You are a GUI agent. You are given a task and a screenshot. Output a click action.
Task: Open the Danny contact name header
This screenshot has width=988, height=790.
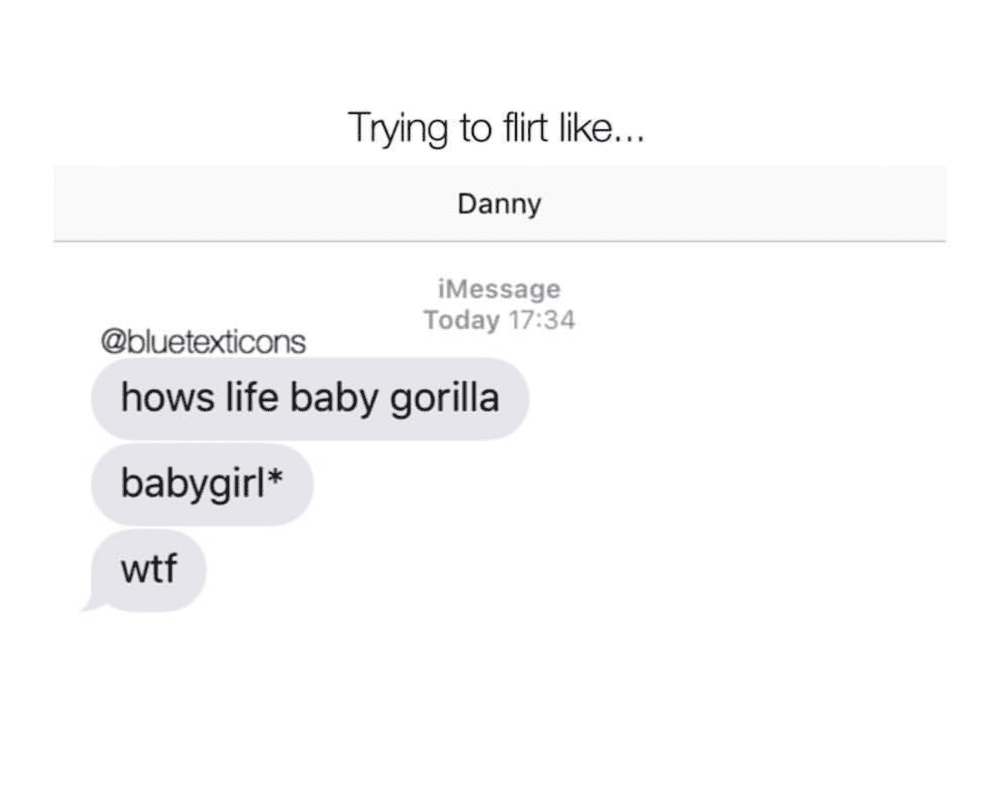[499, 203]
